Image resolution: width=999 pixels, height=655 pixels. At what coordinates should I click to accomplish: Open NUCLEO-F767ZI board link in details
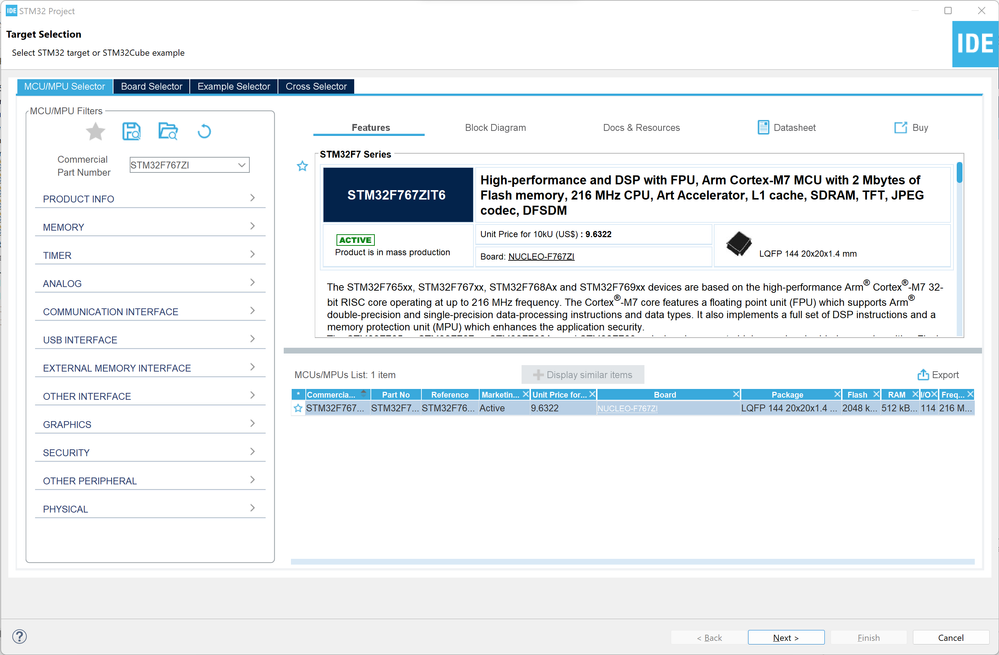tap(541, 256)
